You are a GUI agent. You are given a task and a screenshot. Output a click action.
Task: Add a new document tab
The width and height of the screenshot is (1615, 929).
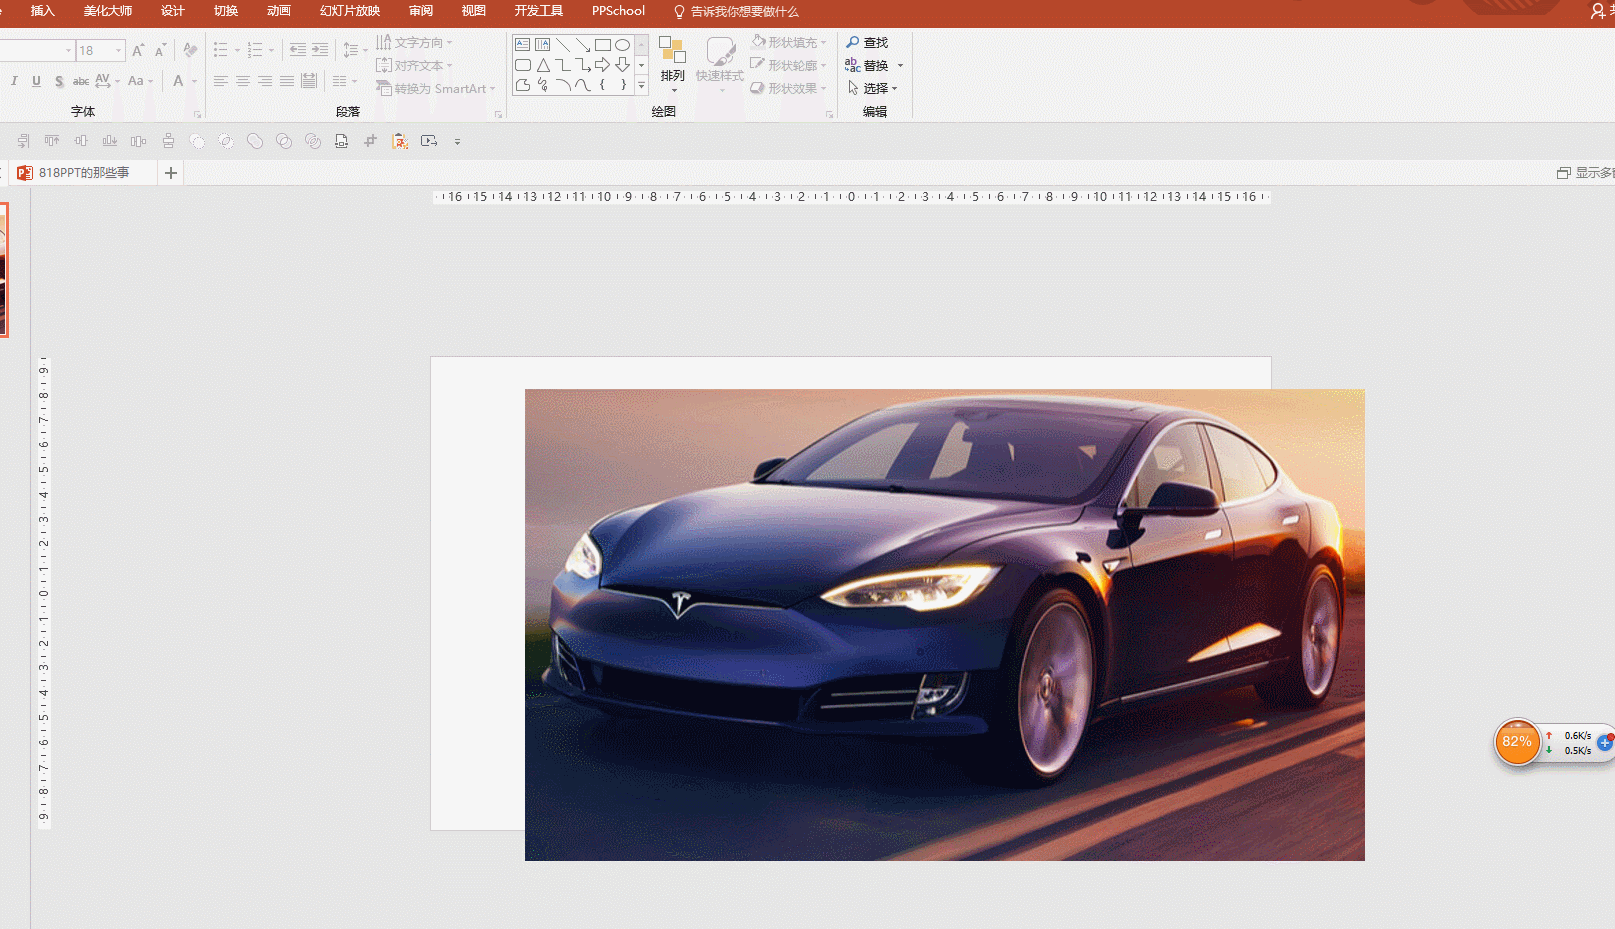click(171, 173)
